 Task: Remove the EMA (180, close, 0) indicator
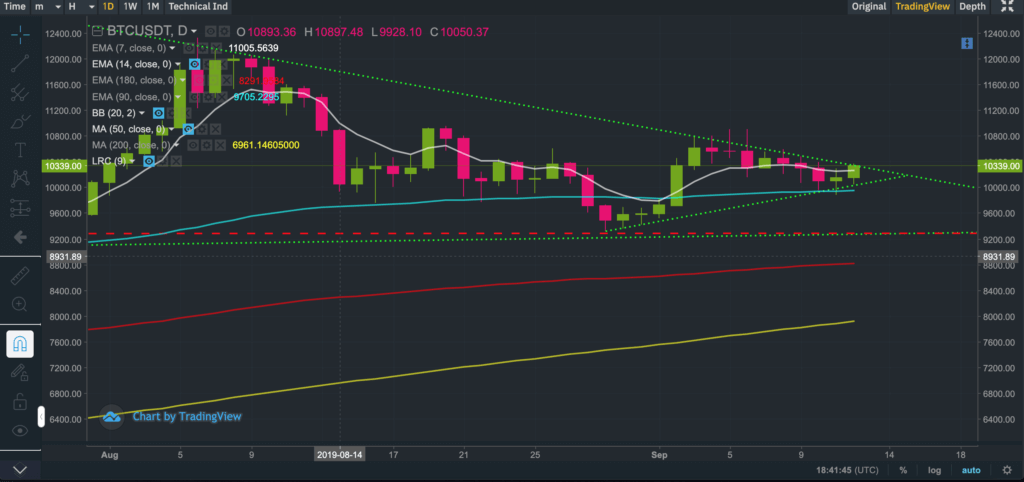227,80
